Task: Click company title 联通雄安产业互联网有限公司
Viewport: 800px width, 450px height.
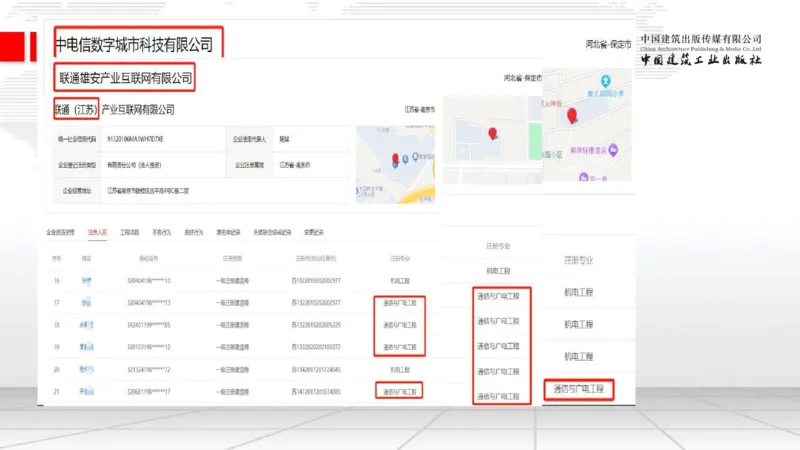Action: coord(126,78)
